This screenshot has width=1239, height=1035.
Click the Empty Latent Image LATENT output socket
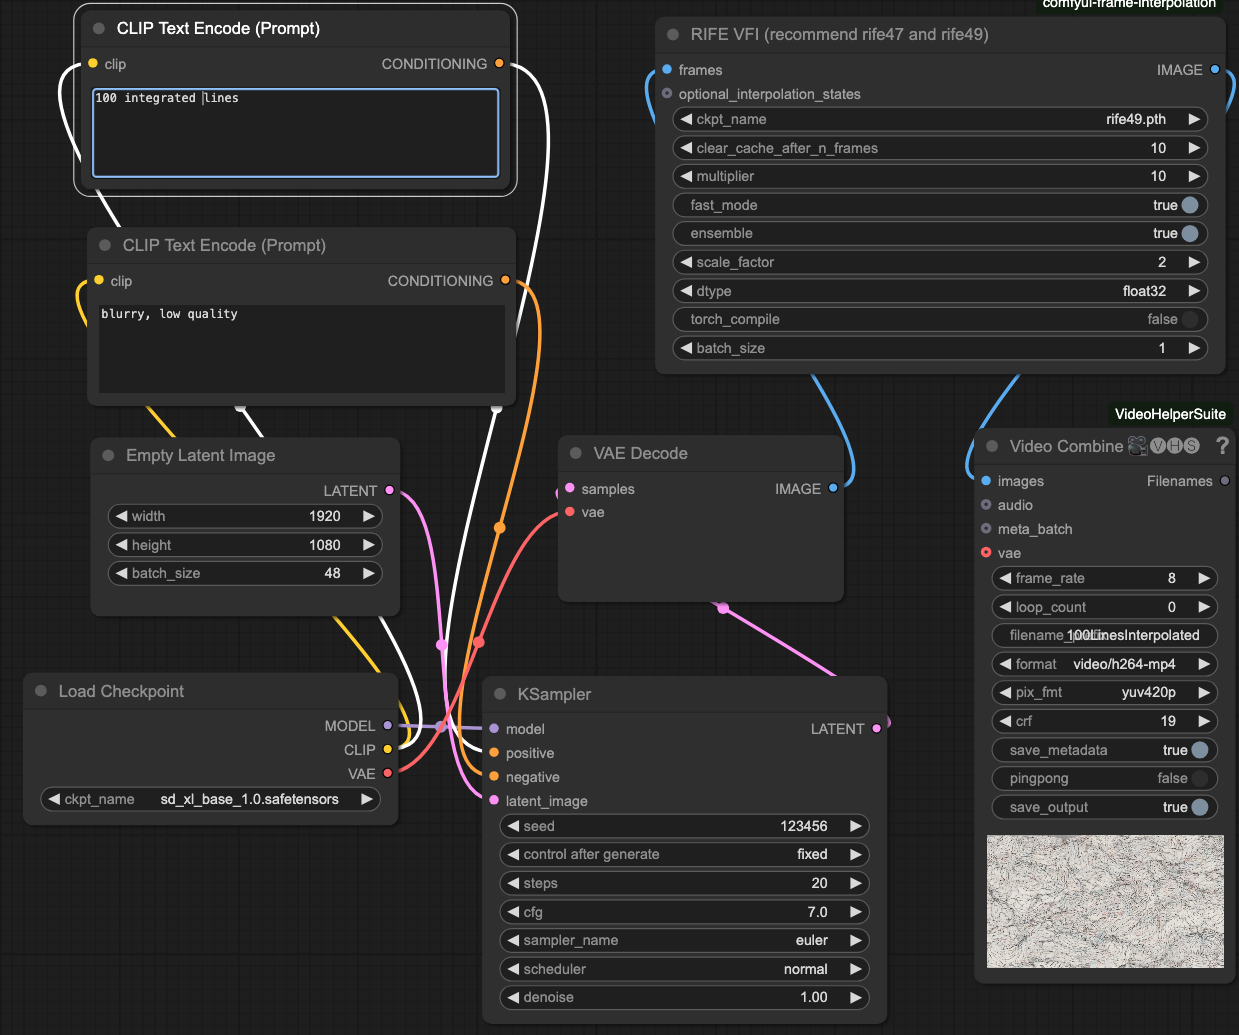pos(389,491)
